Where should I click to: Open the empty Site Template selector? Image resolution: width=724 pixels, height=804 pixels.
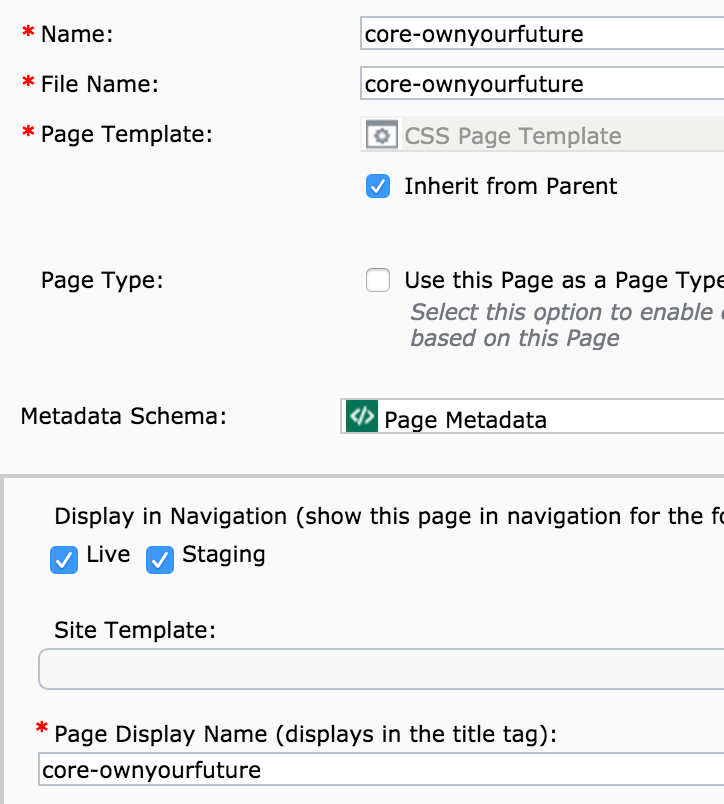(380, 669)
